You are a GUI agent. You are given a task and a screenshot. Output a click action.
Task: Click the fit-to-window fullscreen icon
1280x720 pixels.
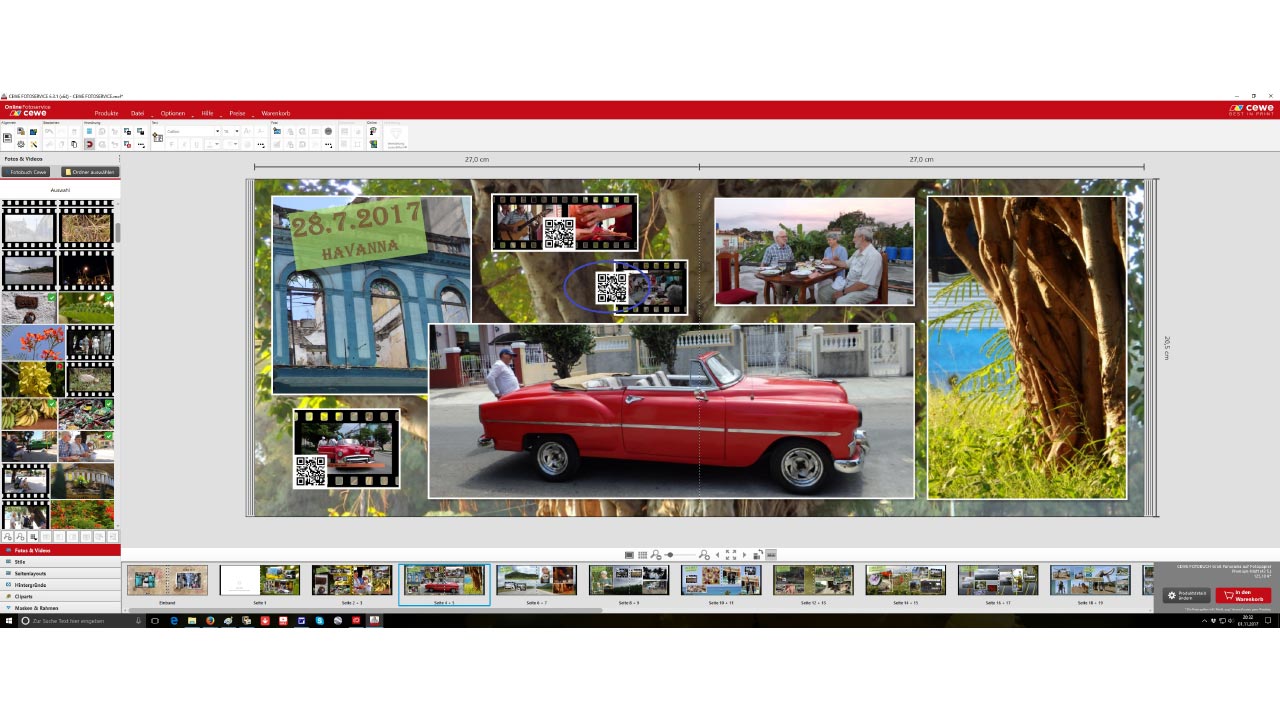[731, 555]
